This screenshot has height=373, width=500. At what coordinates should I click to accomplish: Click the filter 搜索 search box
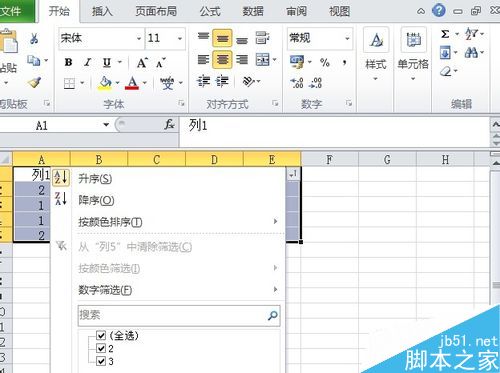point(179,315)
